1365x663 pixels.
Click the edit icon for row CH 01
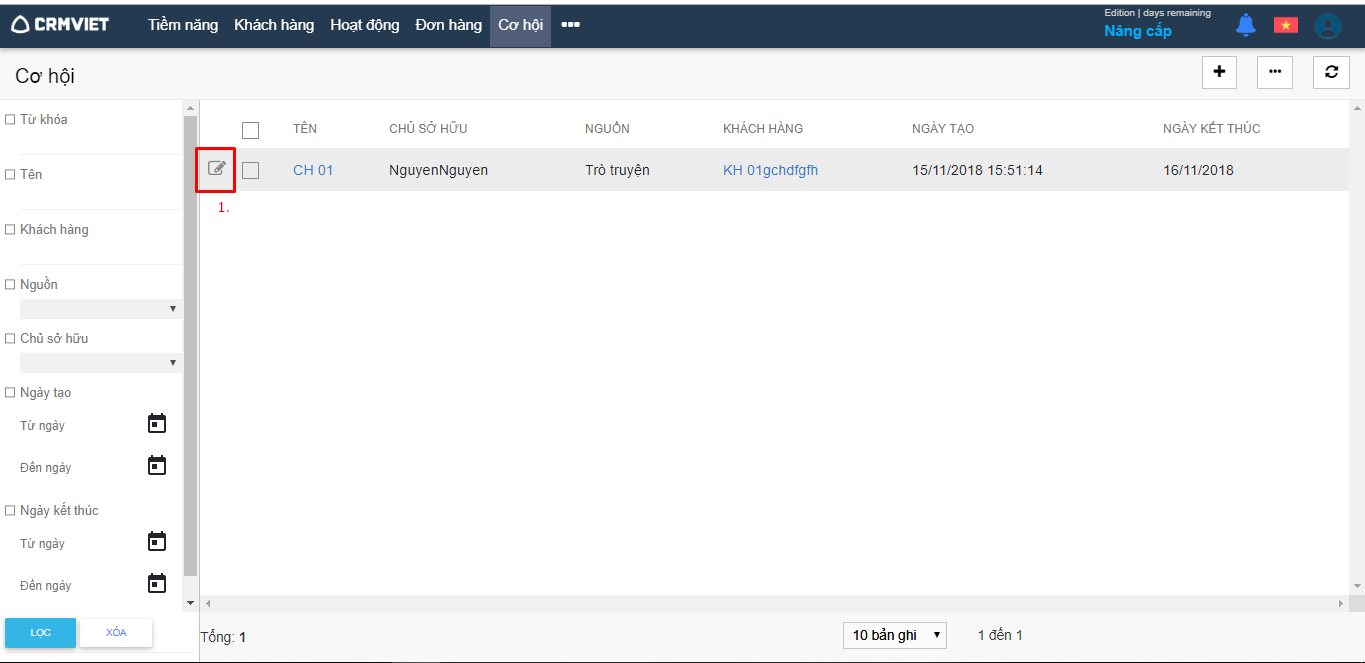click(216, 169)
